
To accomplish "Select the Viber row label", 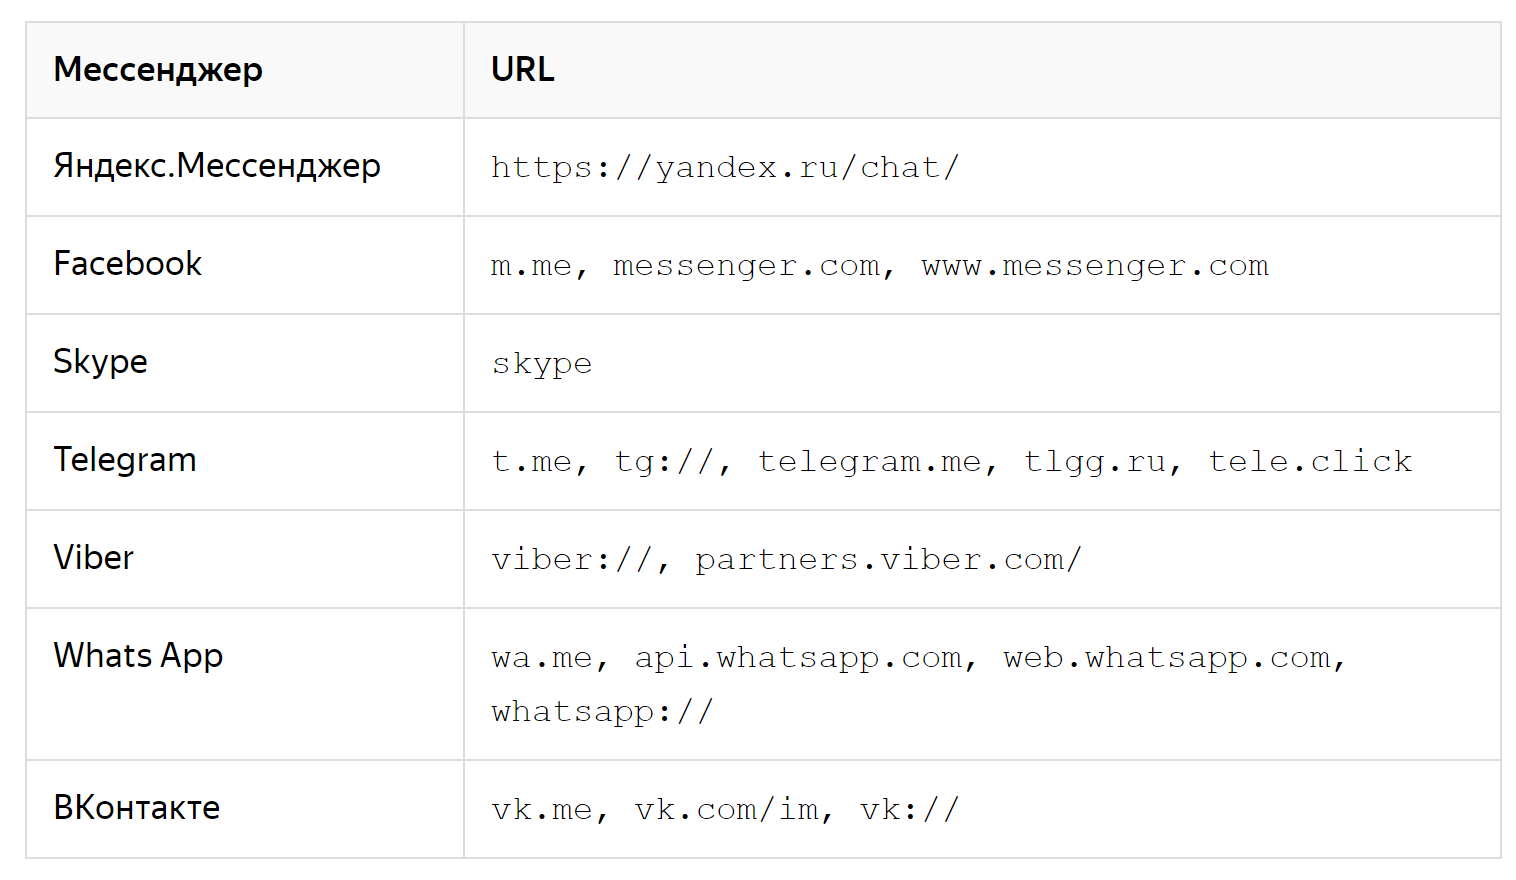I will pos(93,558).
